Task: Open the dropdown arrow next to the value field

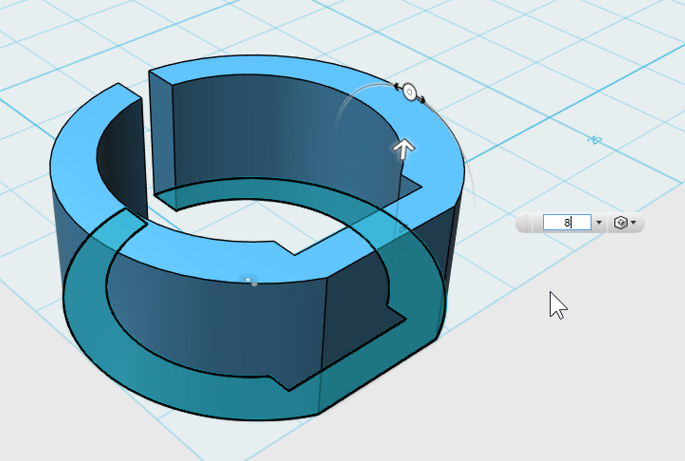Action: pos(599,223)
